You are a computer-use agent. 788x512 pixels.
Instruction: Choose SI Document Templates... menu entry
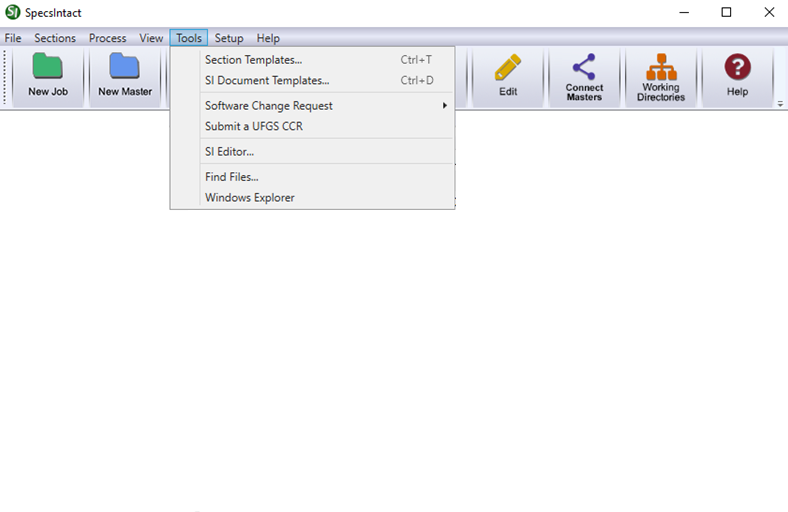click(312, 80)
